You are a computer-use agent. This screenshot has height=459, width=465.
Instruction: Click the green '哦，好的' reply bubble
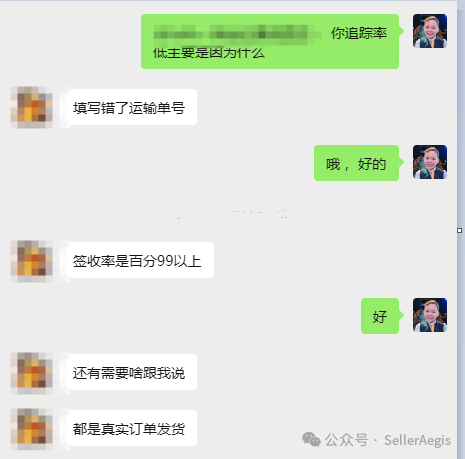pos(356,163)
